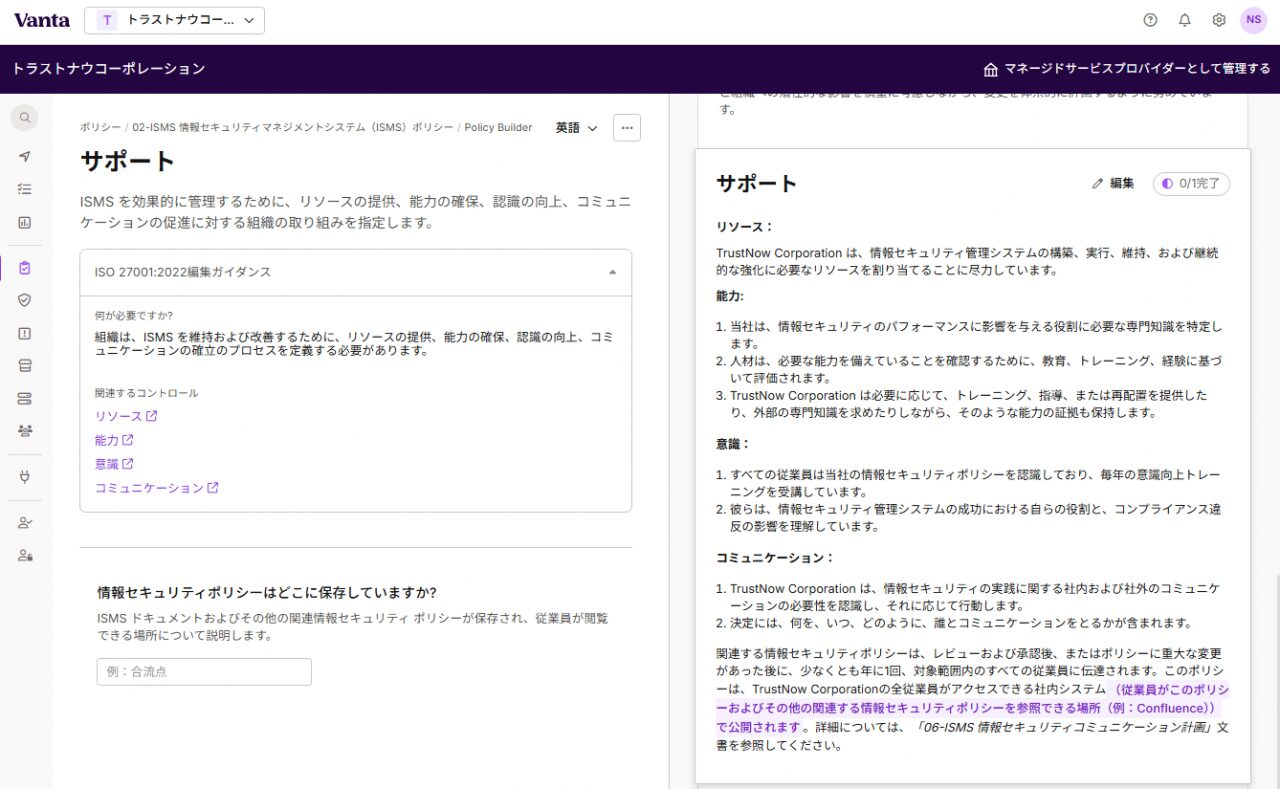Focus the 例：合流点 policy location input
This screenshot has width=1280, height=789.
tap(204, 672)
